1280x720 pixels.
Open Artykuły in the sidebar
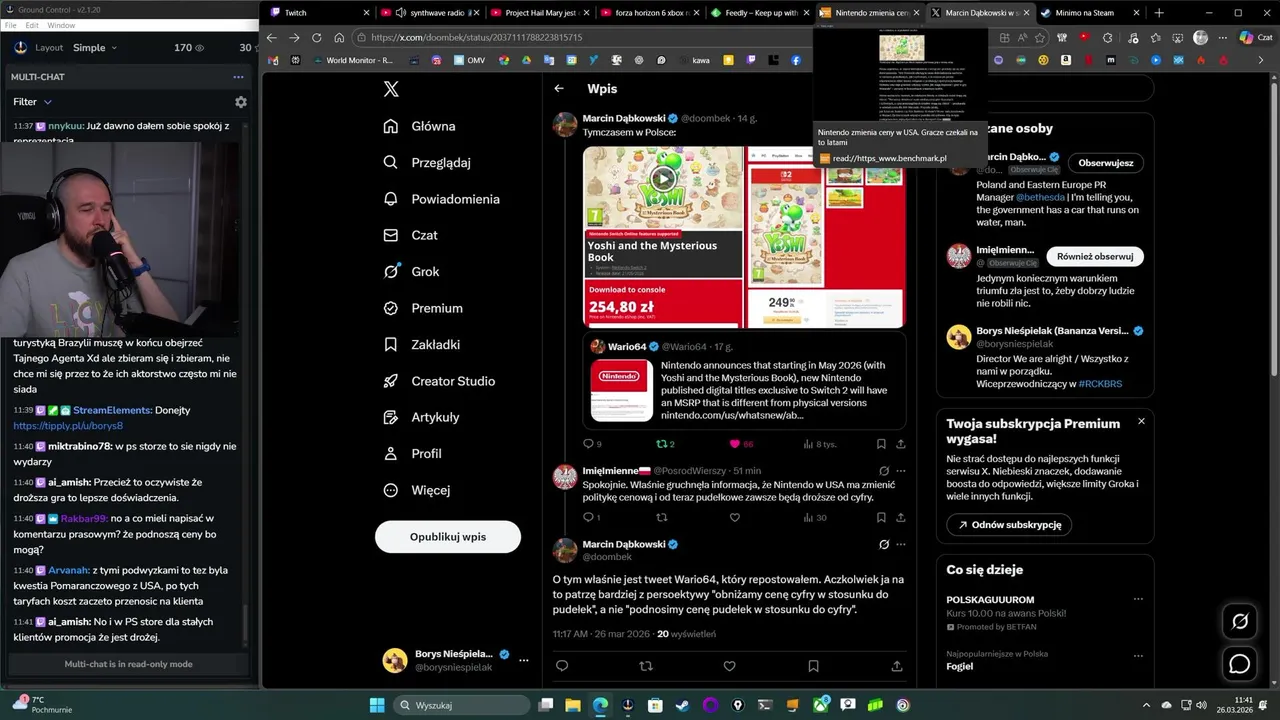click(421, 417)
